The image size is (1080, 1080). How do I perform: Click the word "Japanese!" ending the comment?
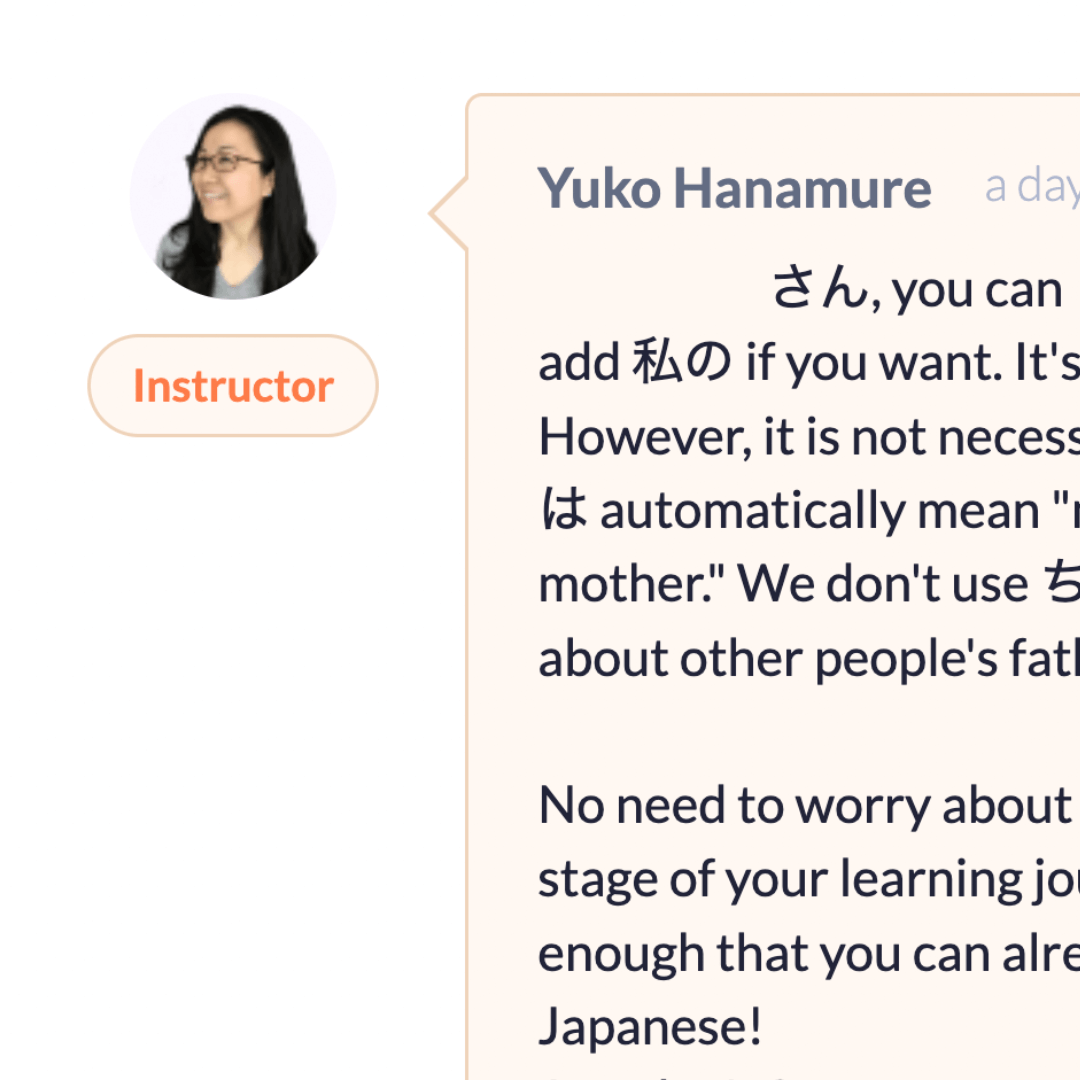point(650,1027)
